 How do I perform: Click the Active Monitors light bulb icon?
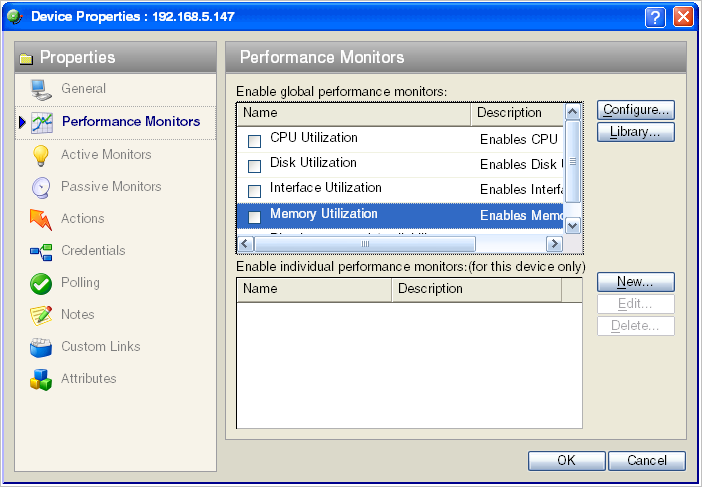[41, 155]
